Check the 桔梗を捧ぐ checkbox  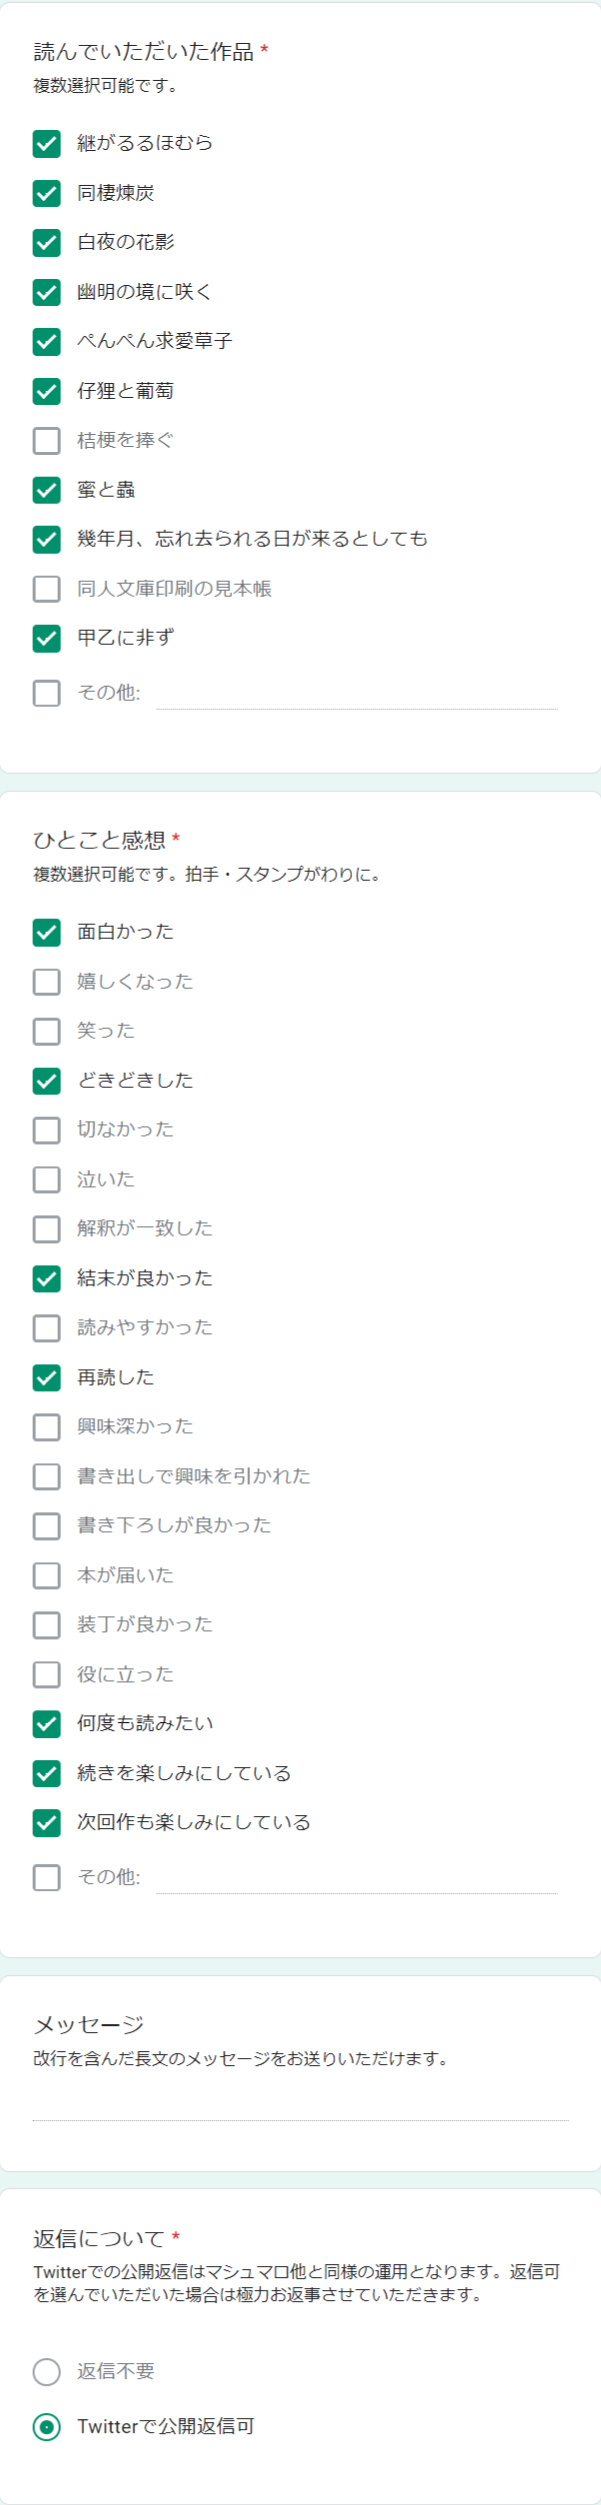pyautogui.click(x=47, y=441)
